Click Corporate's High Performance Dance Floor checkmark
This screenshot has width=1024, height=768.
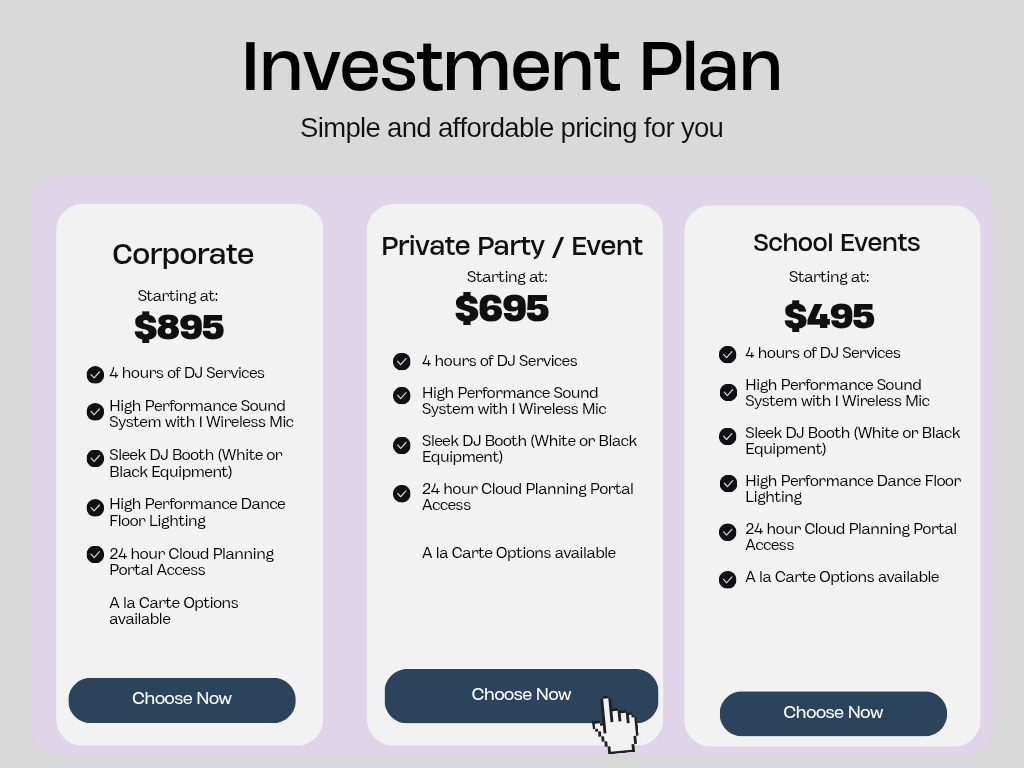coord(95,507)
